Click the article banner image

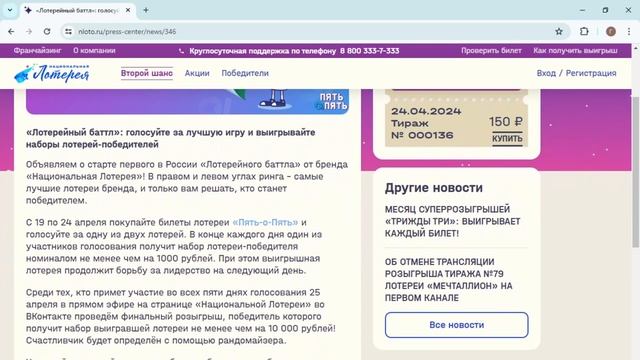187,101
